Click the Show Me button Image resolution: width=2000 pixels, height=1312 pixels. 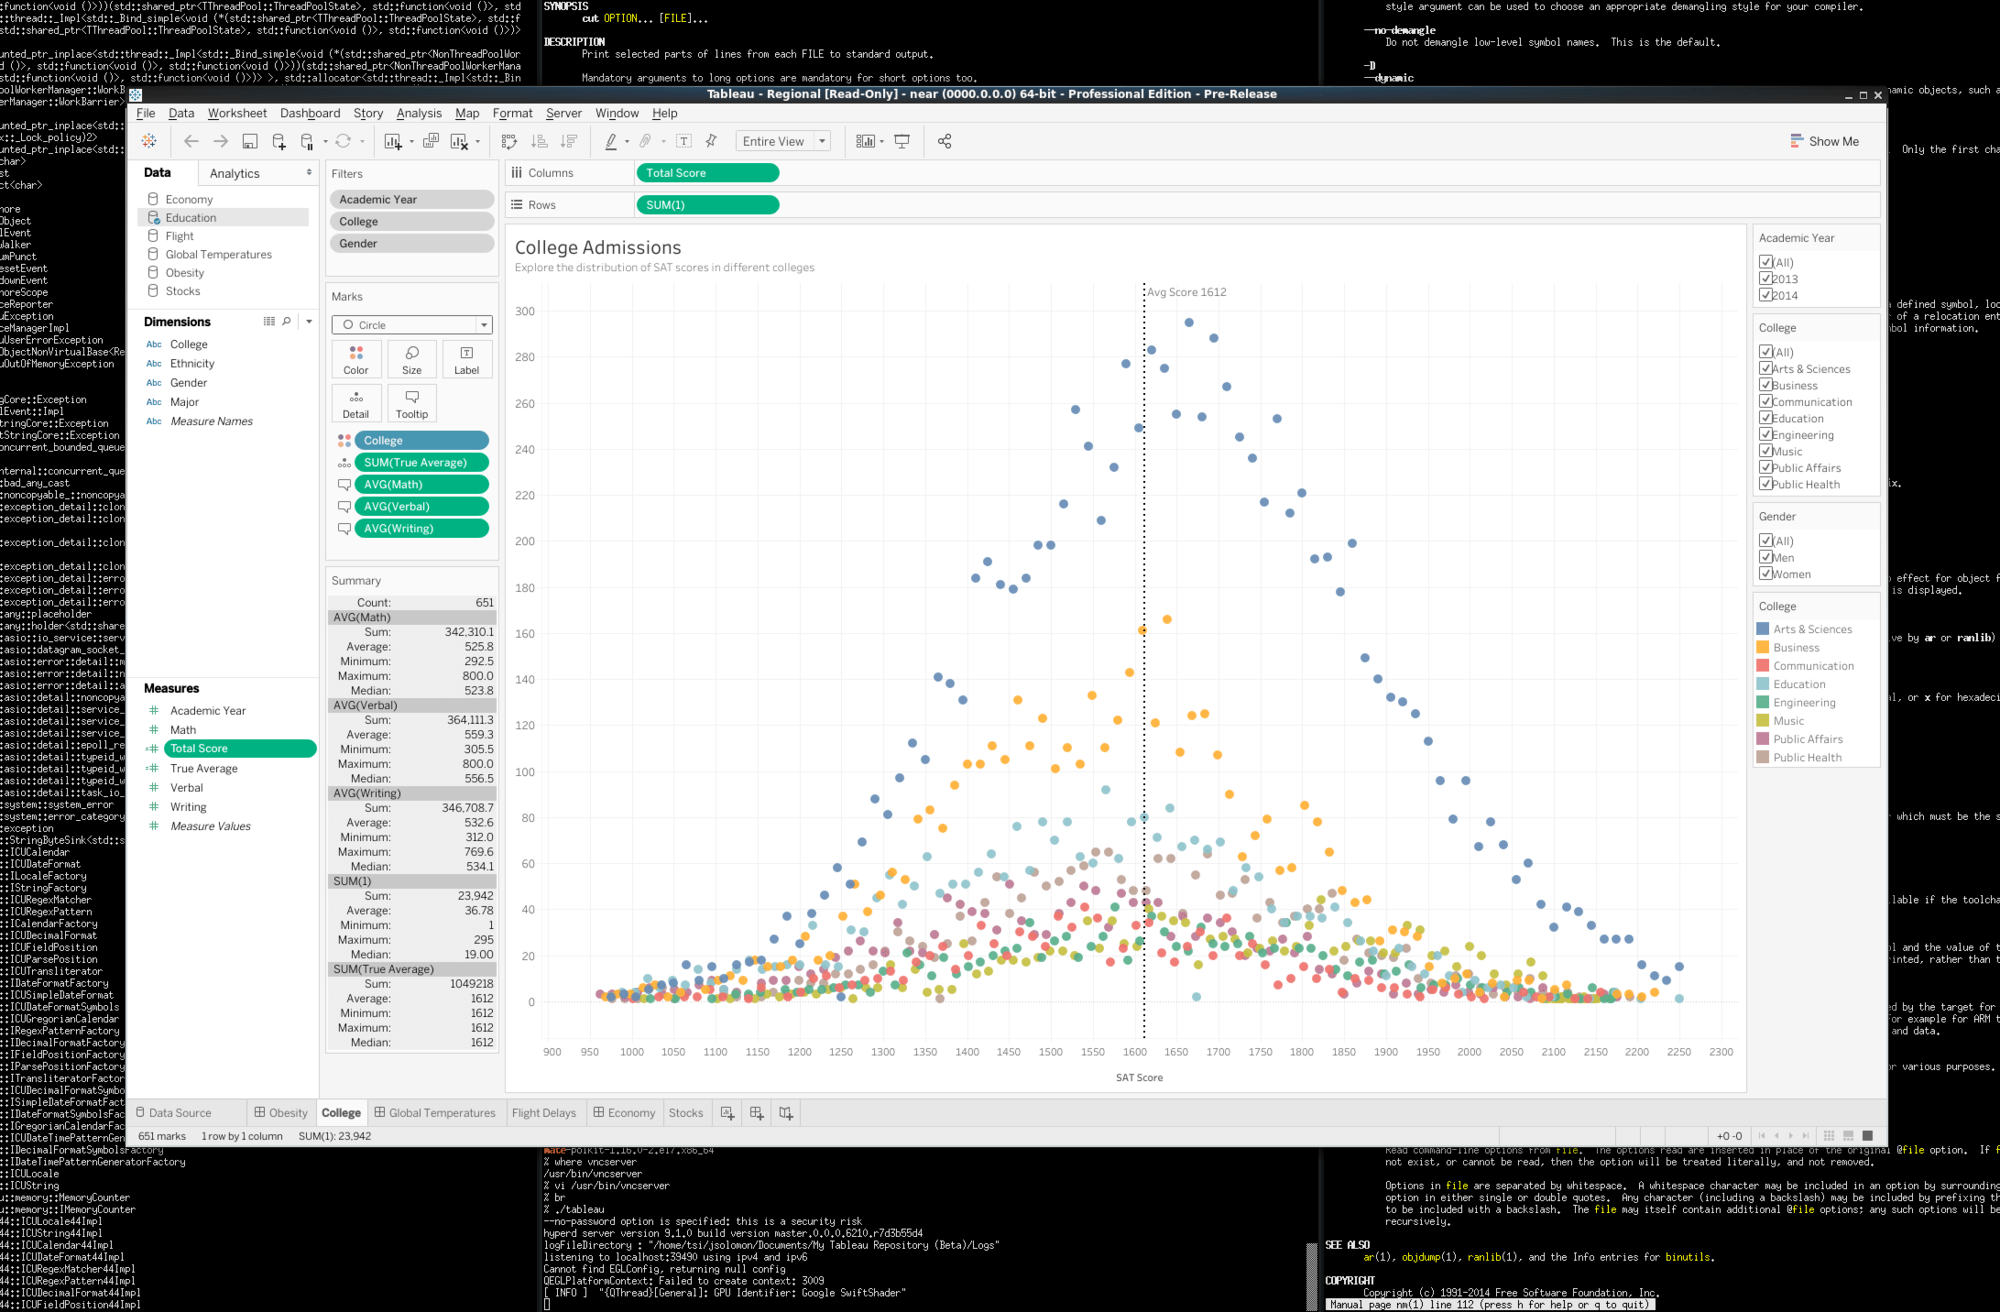(1825, 141)
